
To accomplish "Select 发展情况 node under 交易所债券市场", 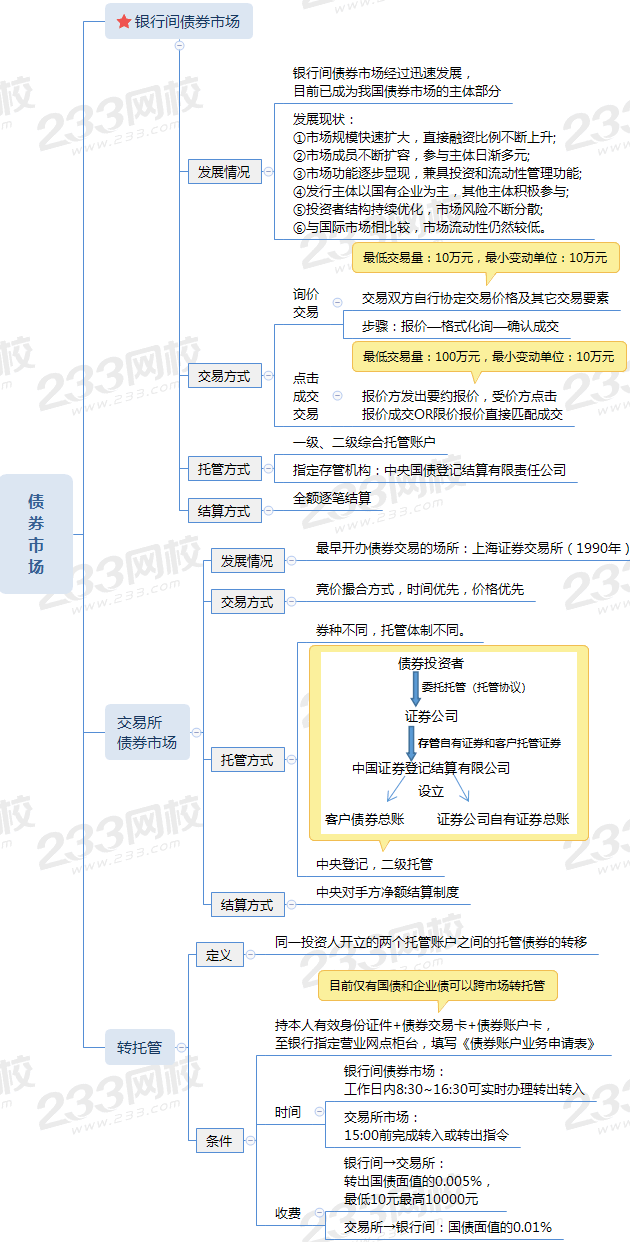I will point(247,561).
